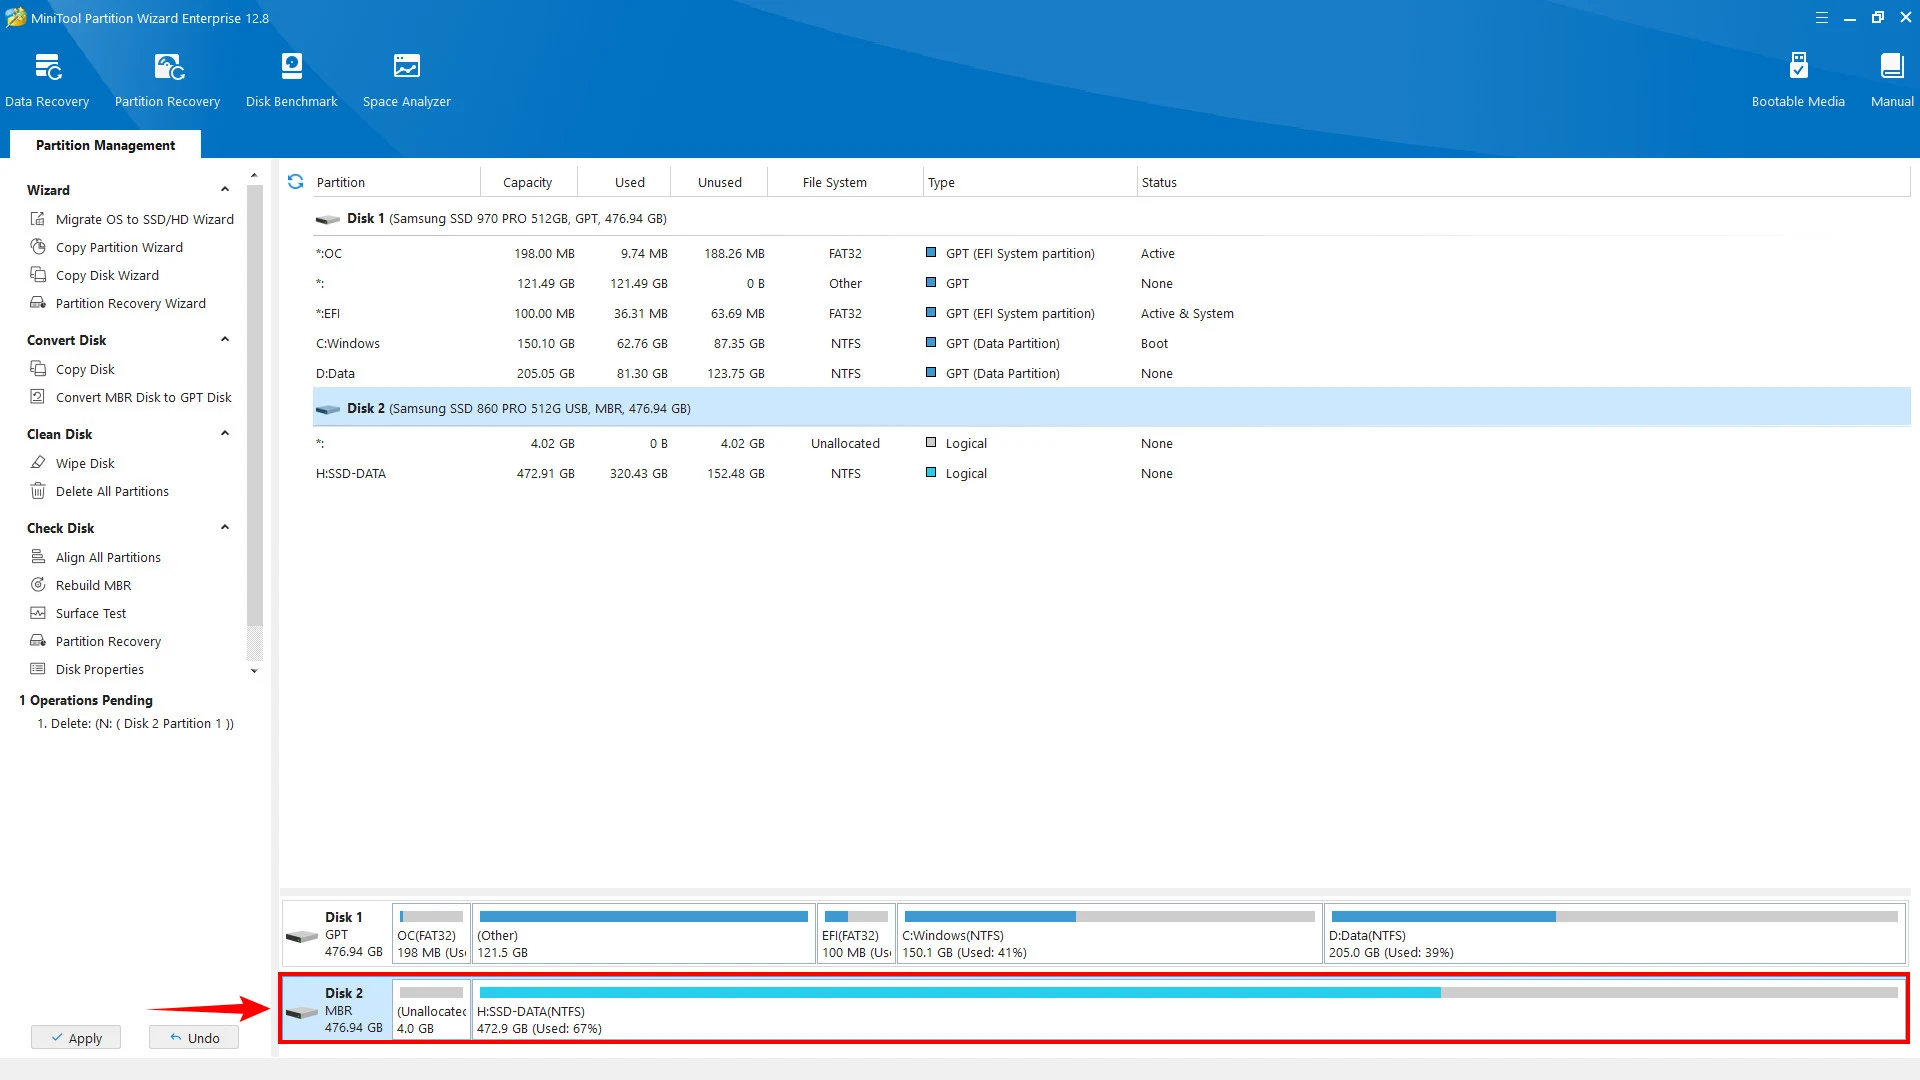Select Disk 1 header row in list
This screenshot has height=1080, width=1920.
point(1111,218)
